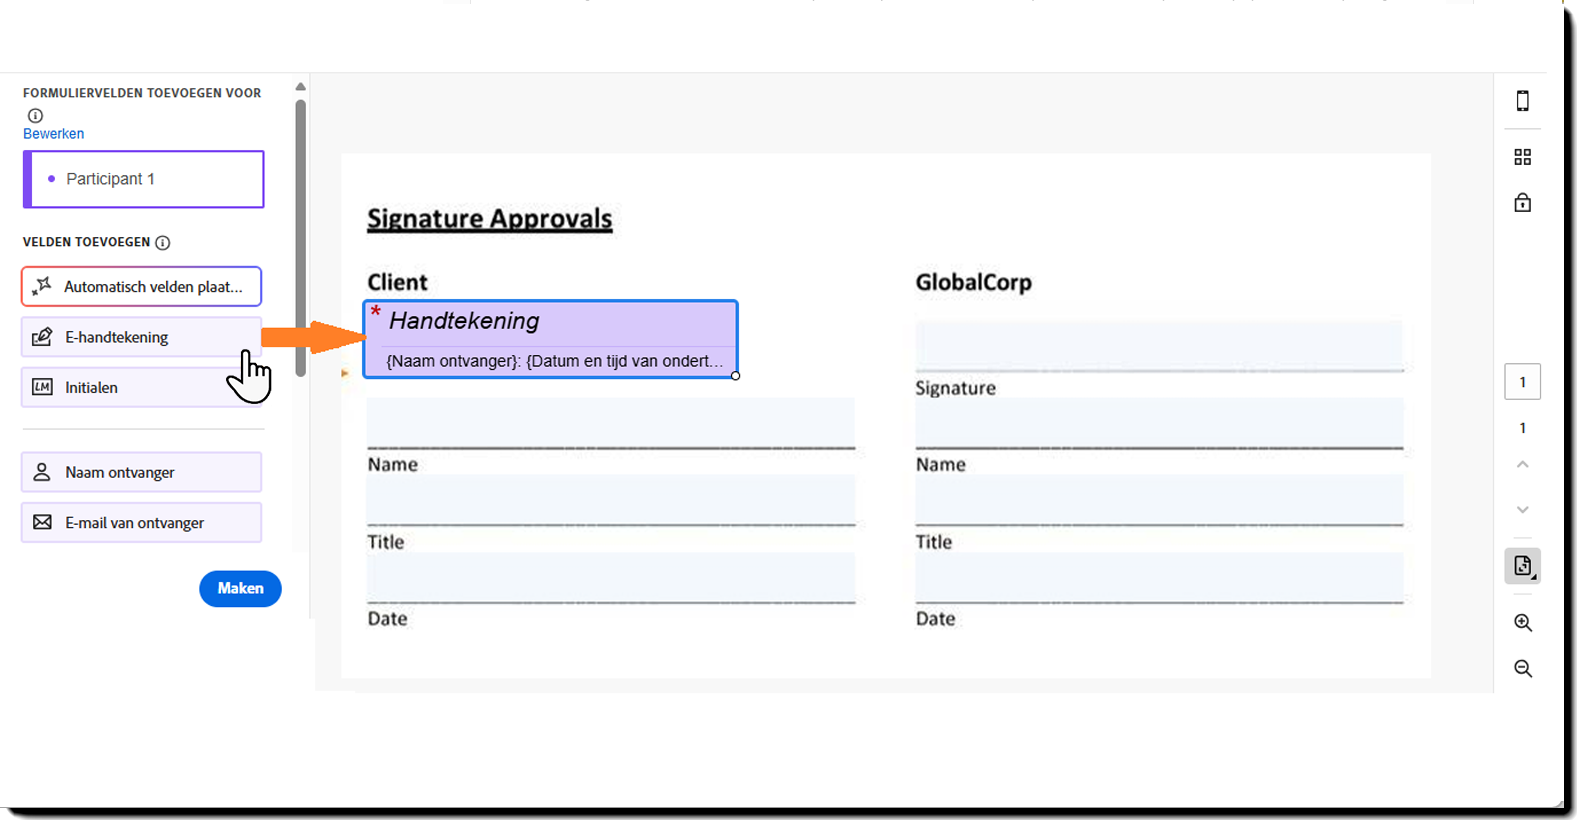1577x820 pixels.
Task: Click the page number input box
Action: coord(1522,382)
